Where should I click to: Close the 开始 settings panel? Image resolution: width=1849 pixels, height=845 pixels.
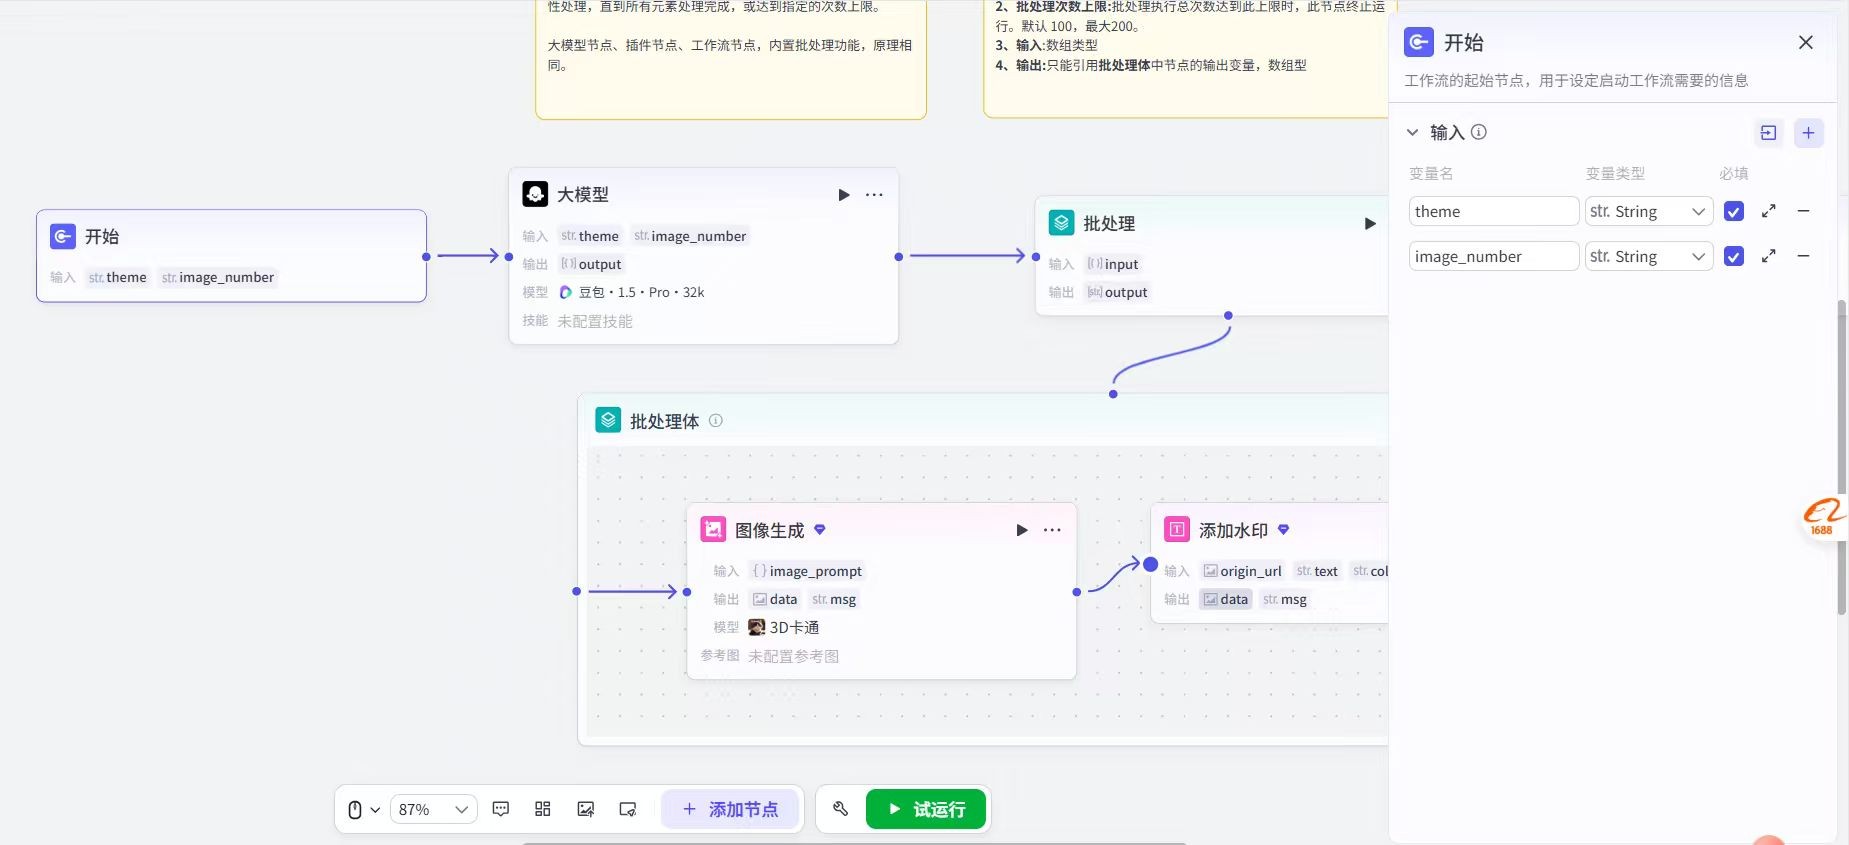1805,42
